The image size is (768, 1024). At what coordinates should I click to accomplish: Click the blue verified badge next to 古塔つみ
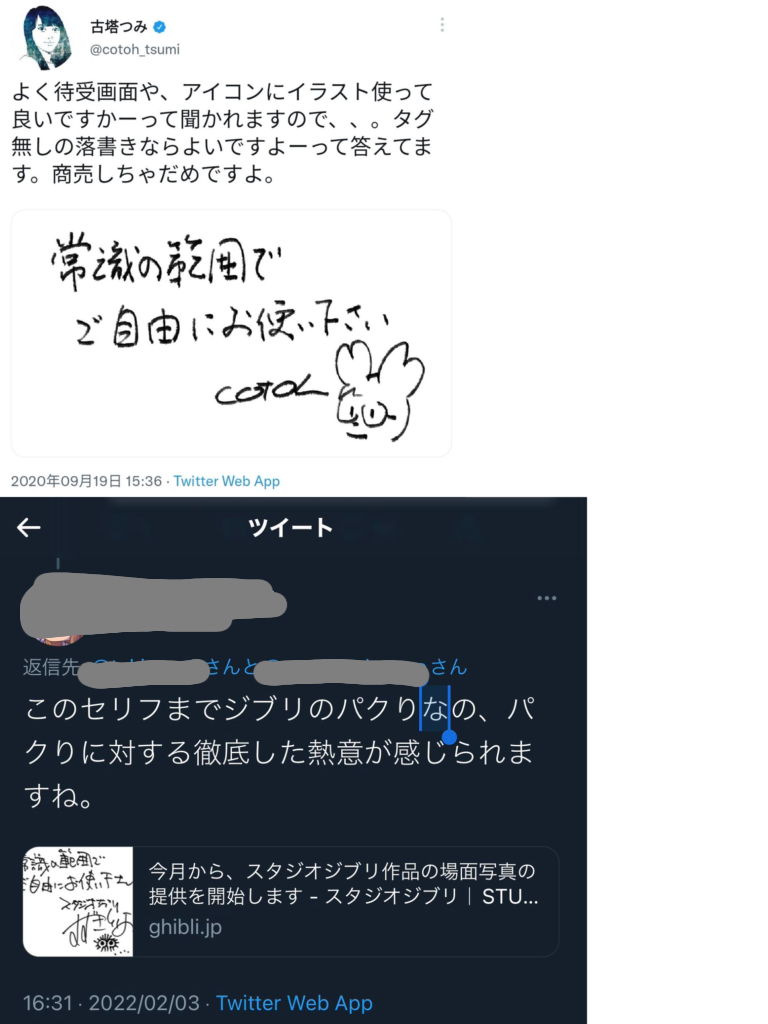(159, 27)
